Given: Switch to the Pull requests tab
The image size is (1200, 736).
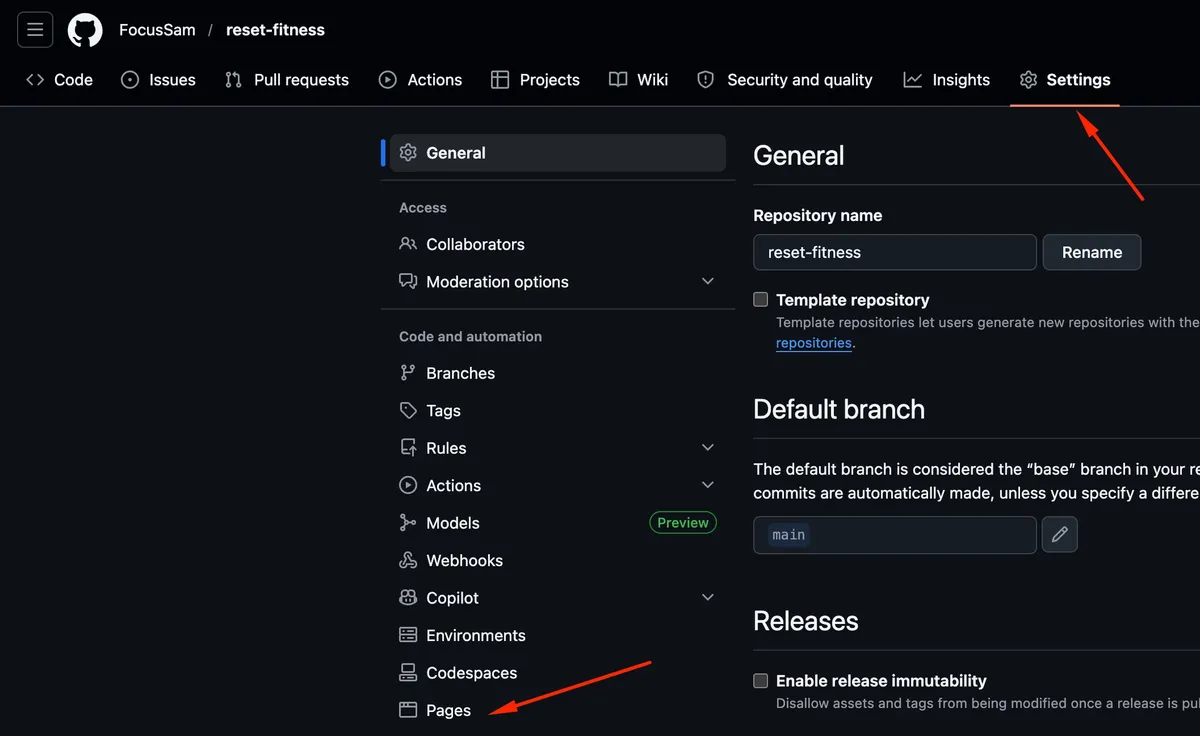Looking at the screenshot, I should [x=287, y=80].
